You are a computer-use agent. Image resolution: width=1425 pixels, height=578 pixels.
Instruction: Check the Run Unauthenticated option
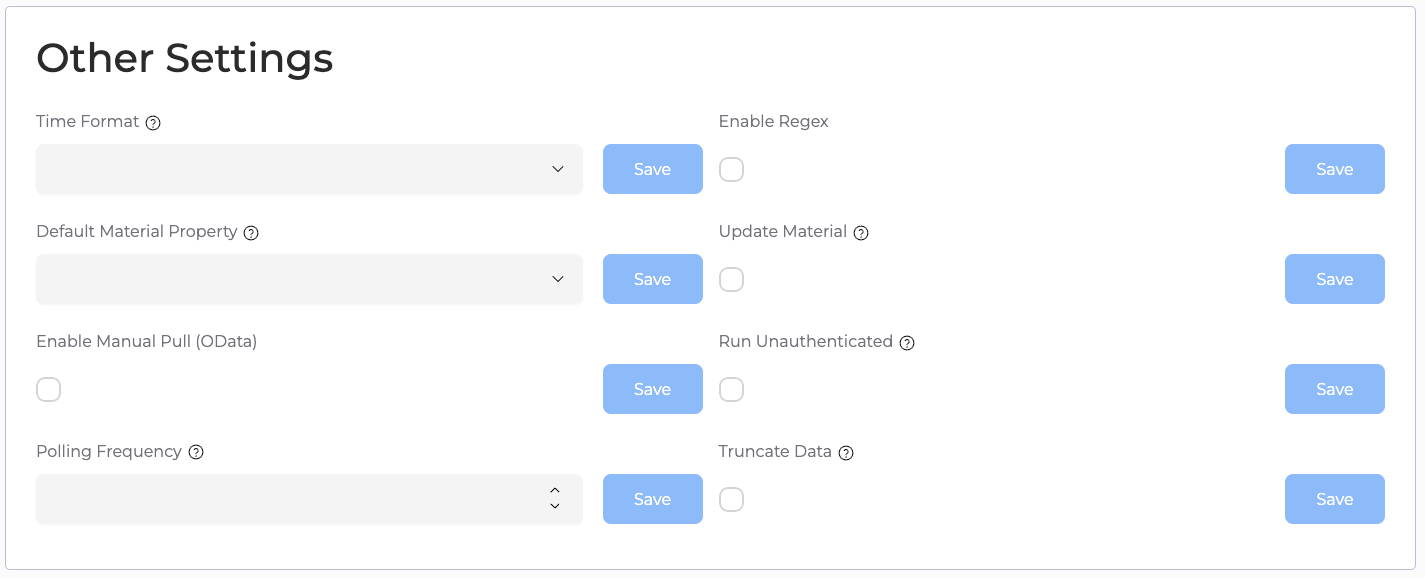click(x=731, y=389)
